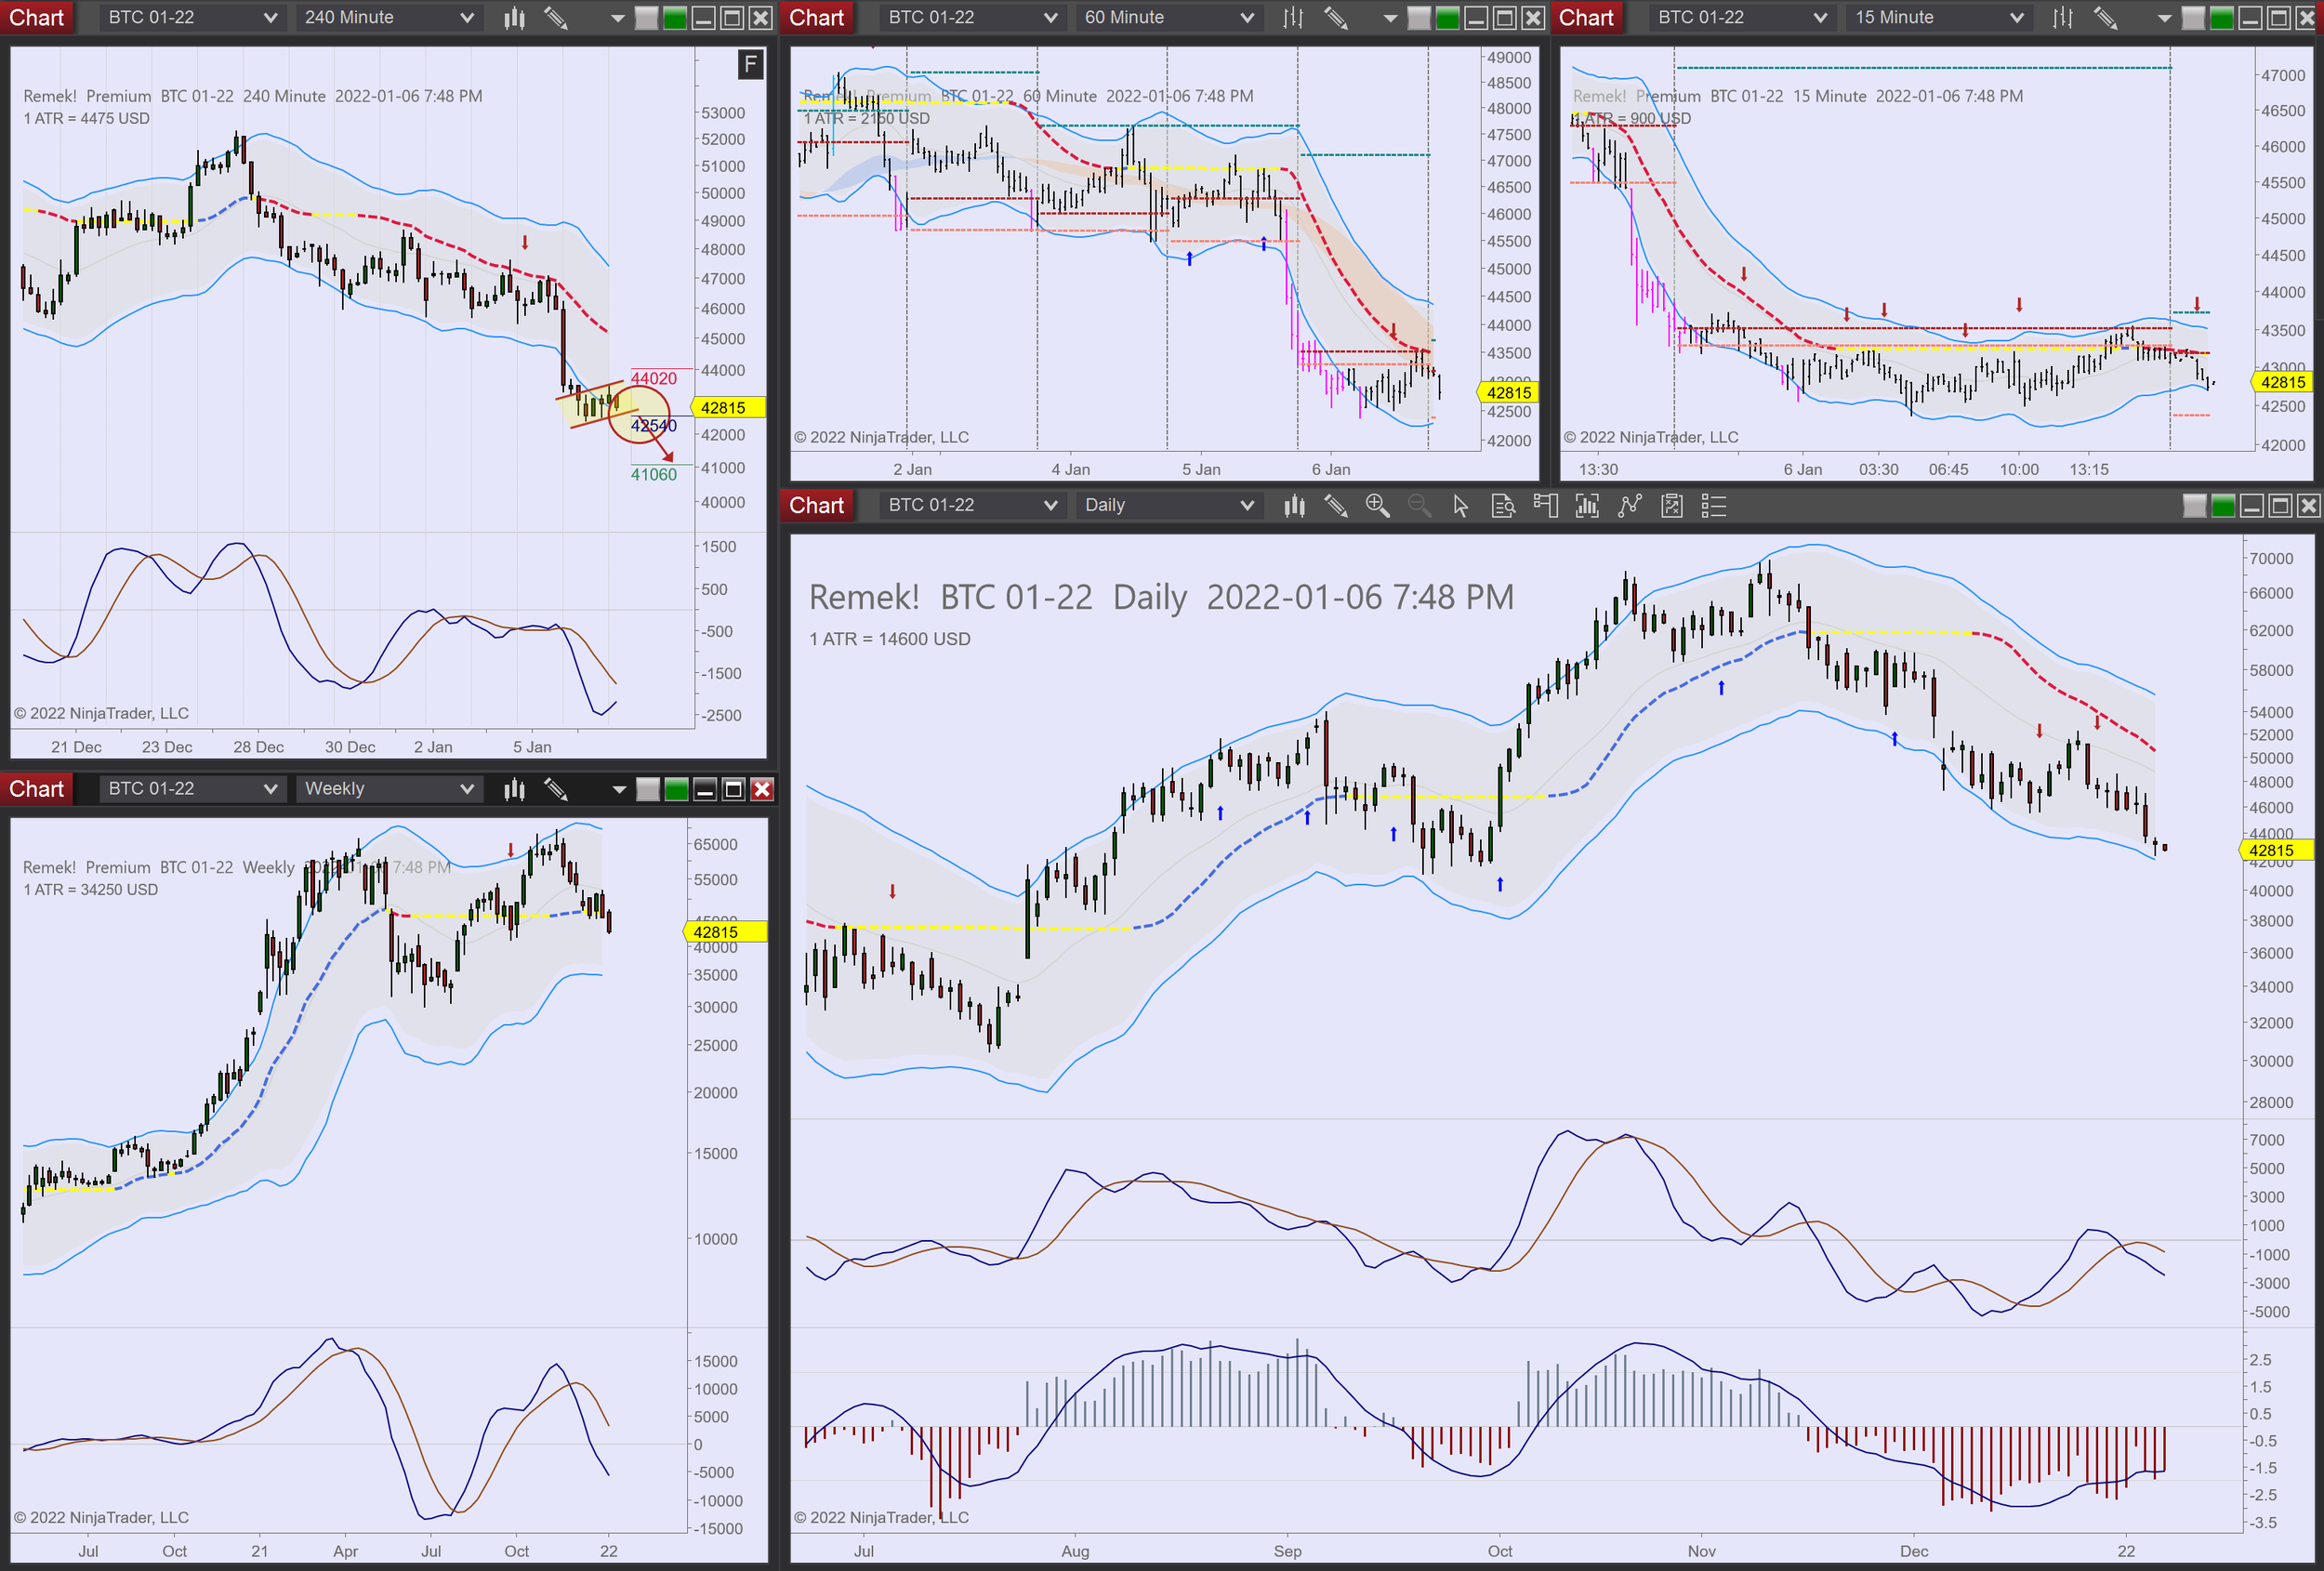Open Data Box icon on Daily chart

tap(1502, 506)
